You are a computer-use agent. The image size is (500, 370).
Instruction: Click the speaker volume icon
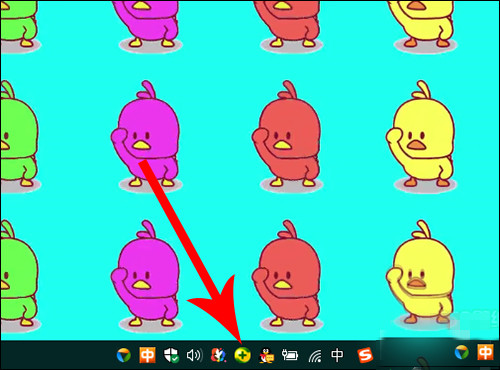pyautogui.click(x=194, y=356)
